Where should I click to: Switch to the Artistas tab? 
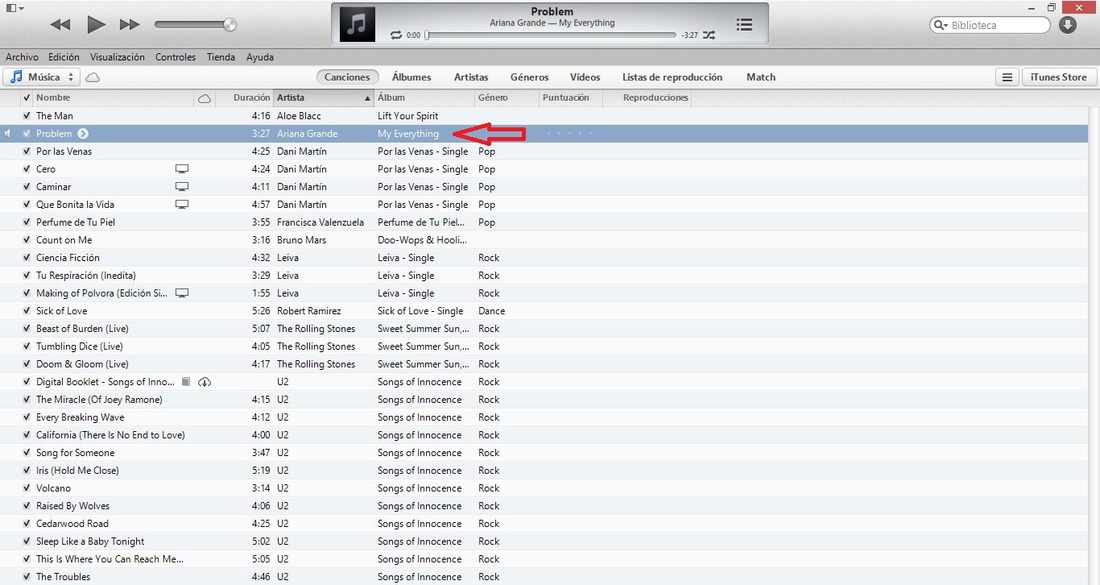coord(471,77)
